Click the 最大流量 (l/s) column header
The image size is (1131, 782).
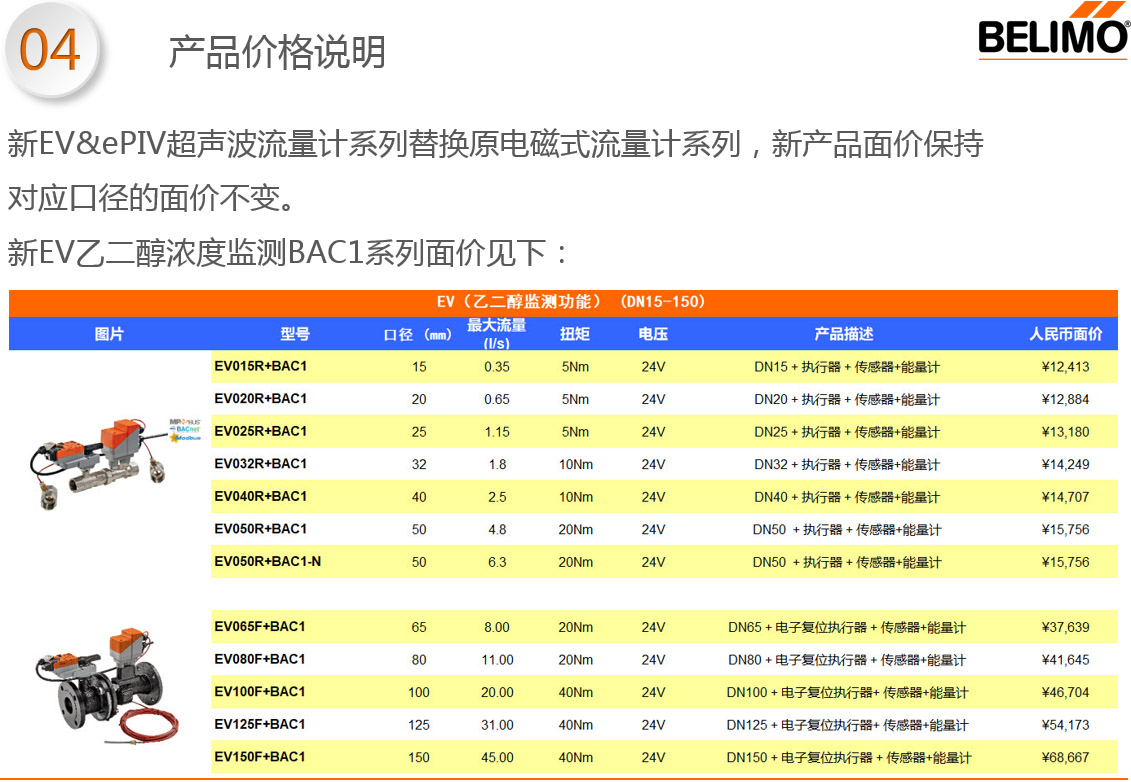pos(496,334)
